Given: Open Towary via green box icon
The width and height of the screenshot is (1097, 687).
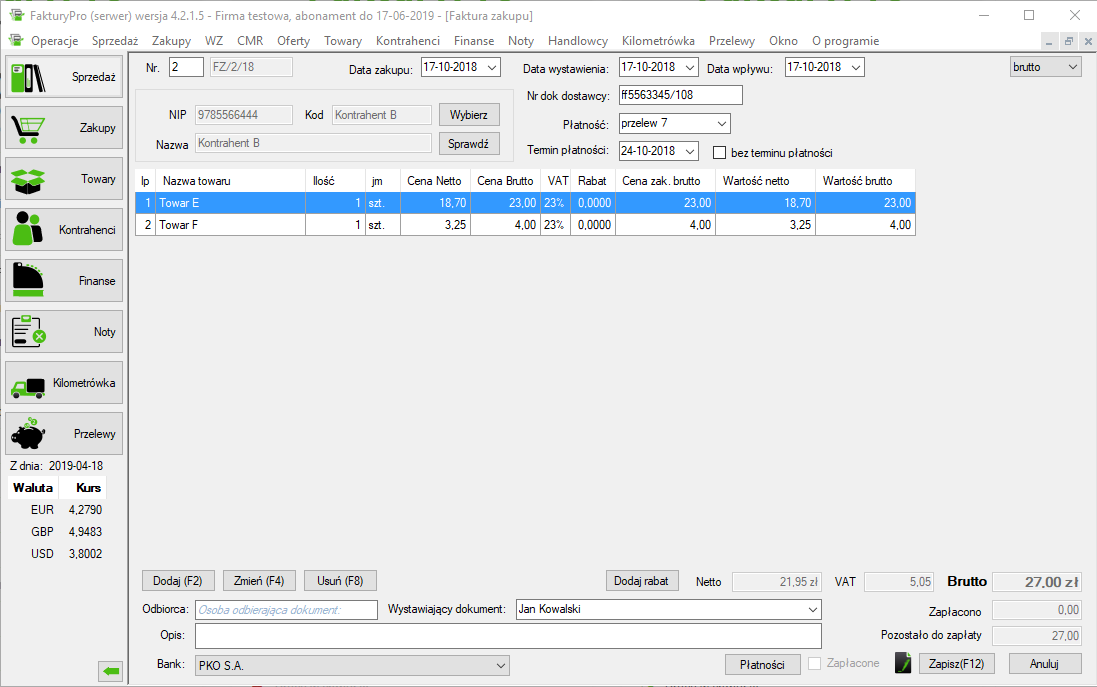Looking at the screenshot, I should click(64, 179).
